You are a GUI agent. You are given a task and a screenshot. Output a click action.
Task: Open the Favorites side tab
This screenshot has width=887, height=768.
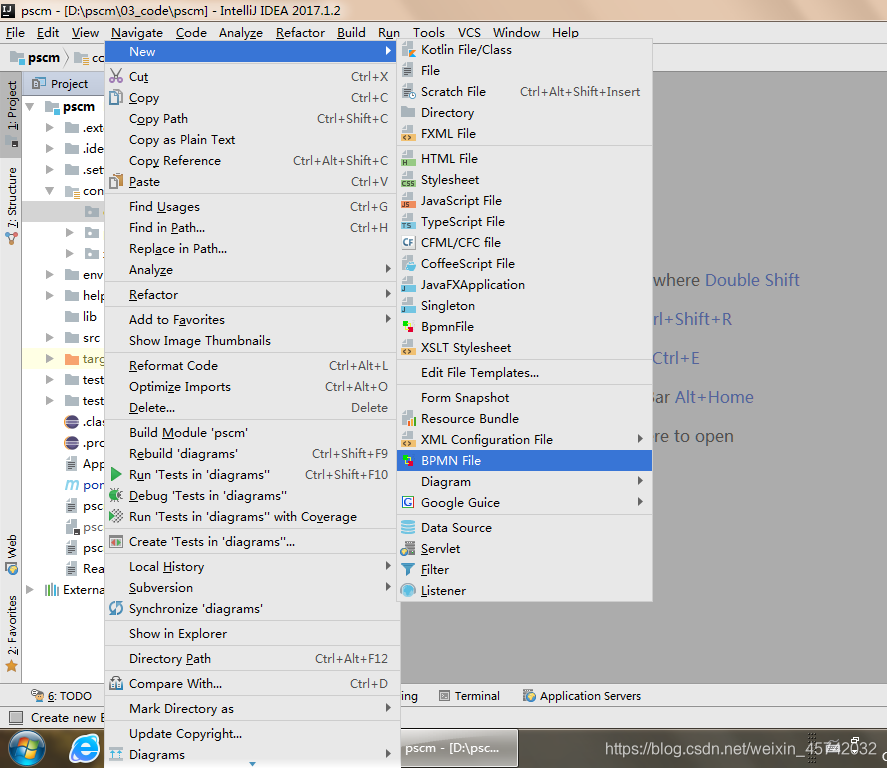pos(12,632)
